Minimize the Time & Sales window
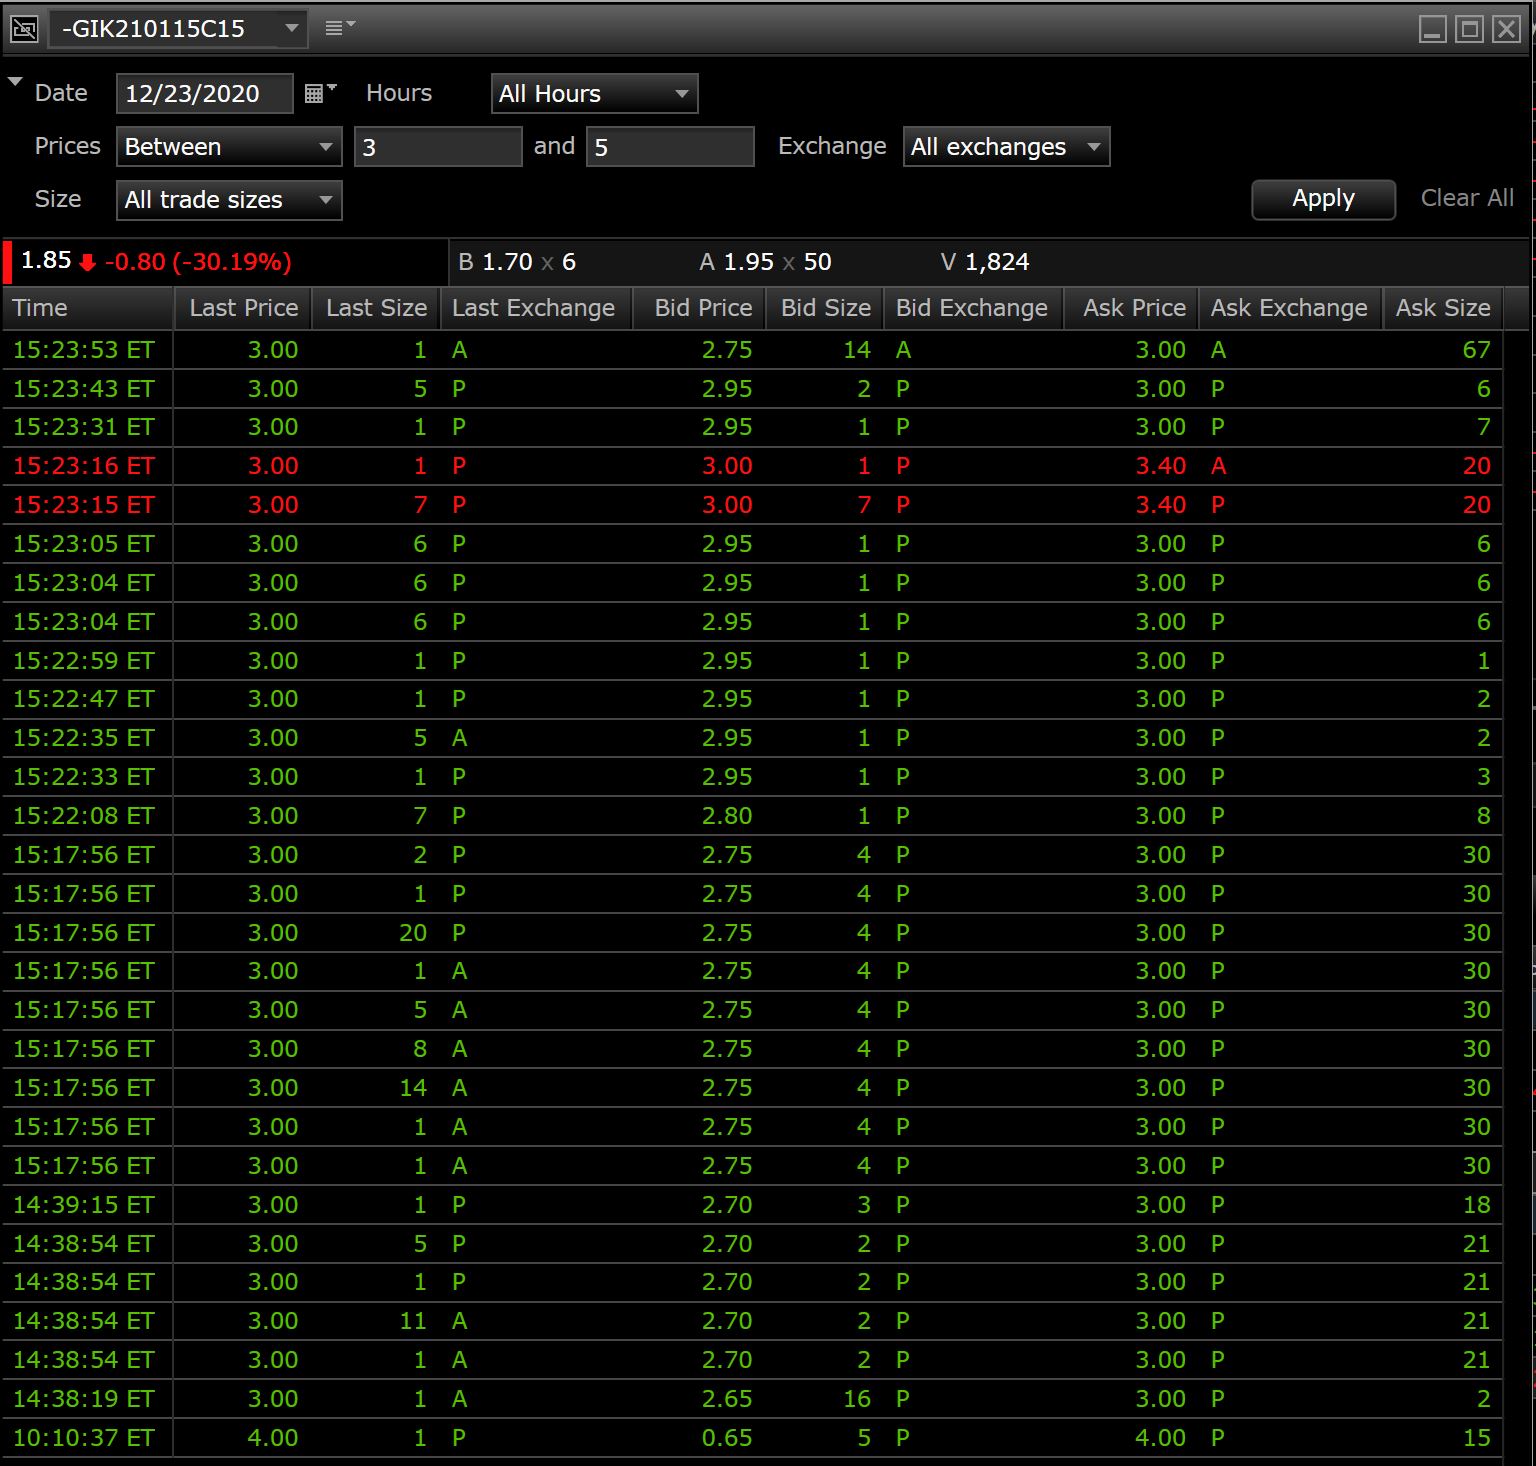 tap(1432, 29)
